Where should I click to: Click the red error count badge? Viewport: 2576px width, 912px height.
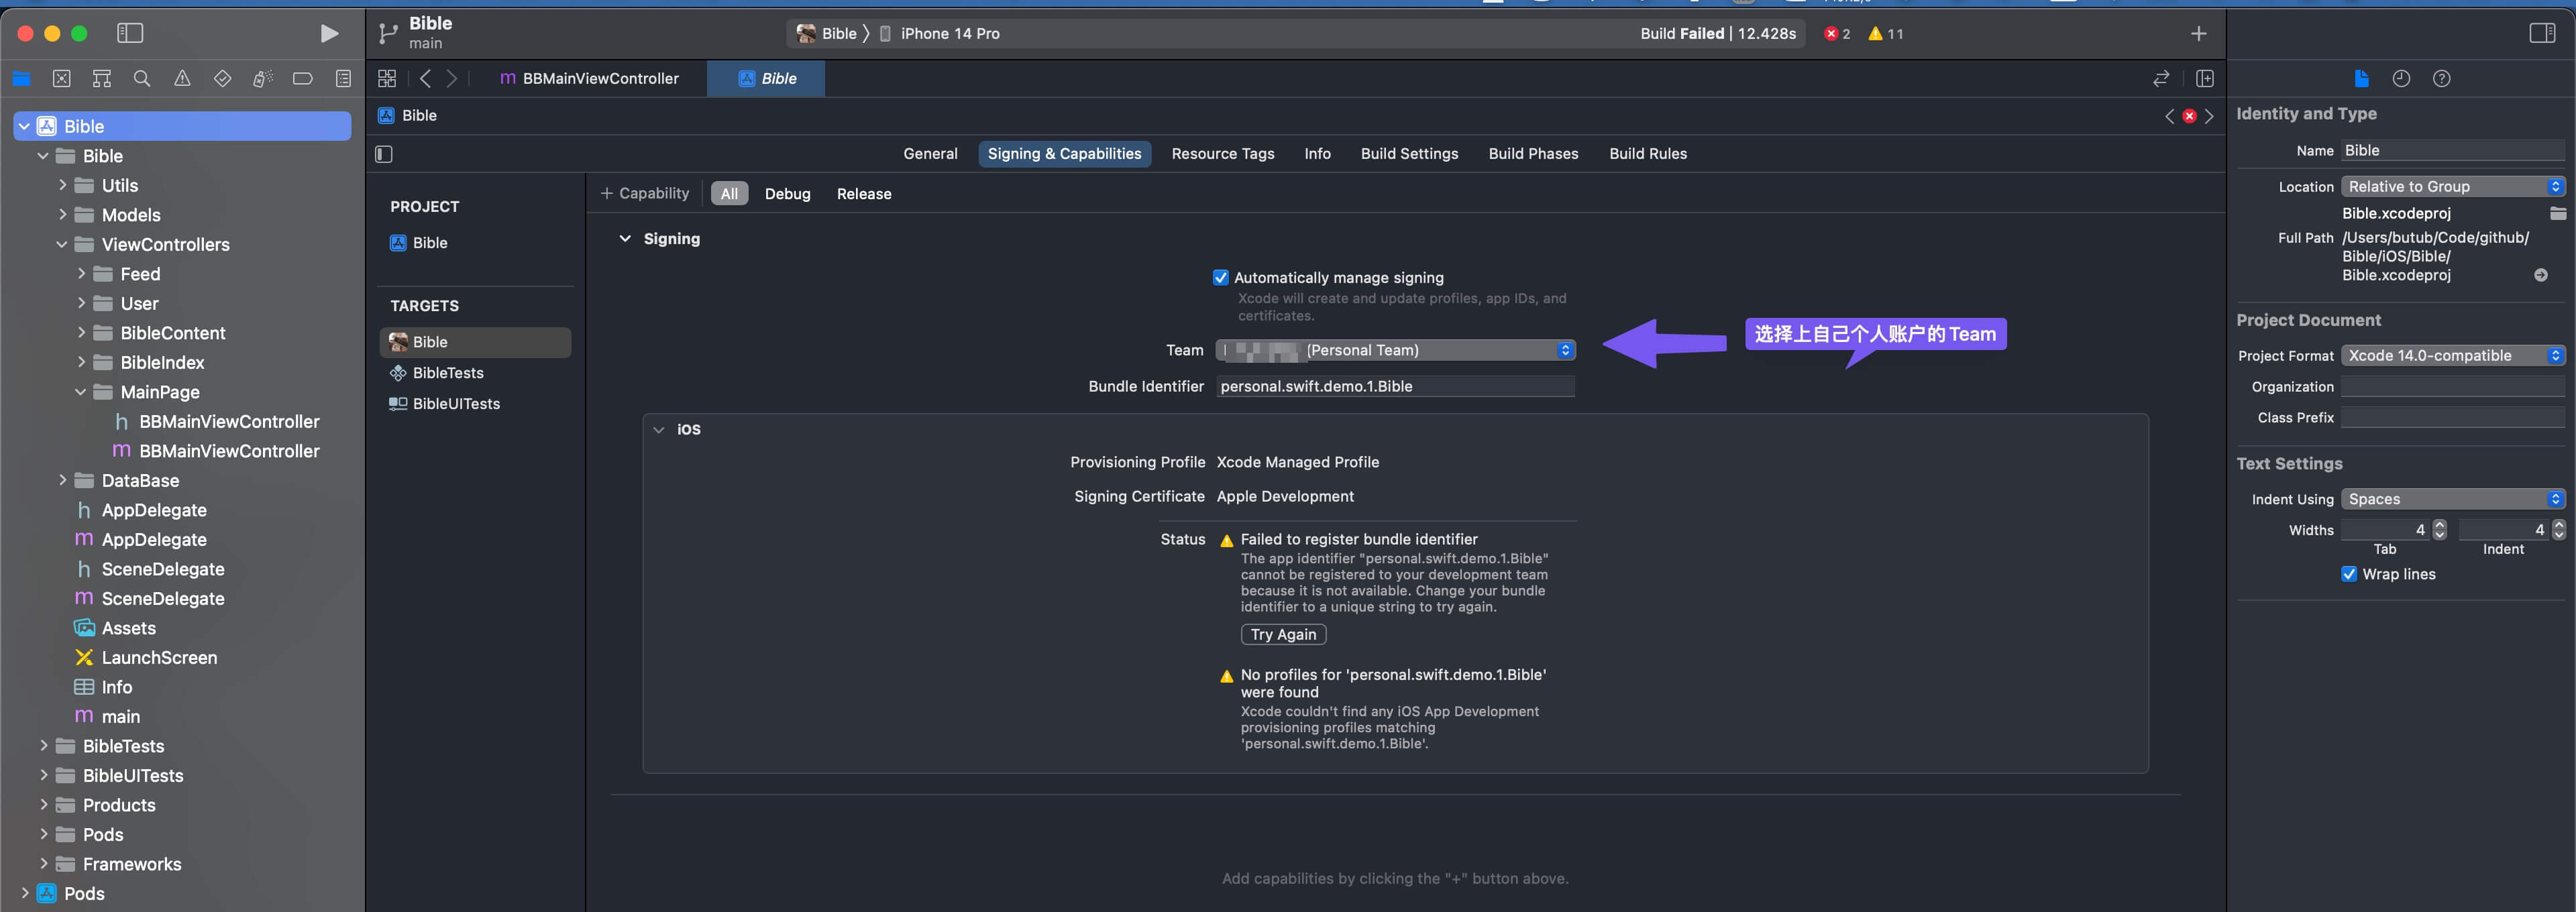tap(1837, 33)
